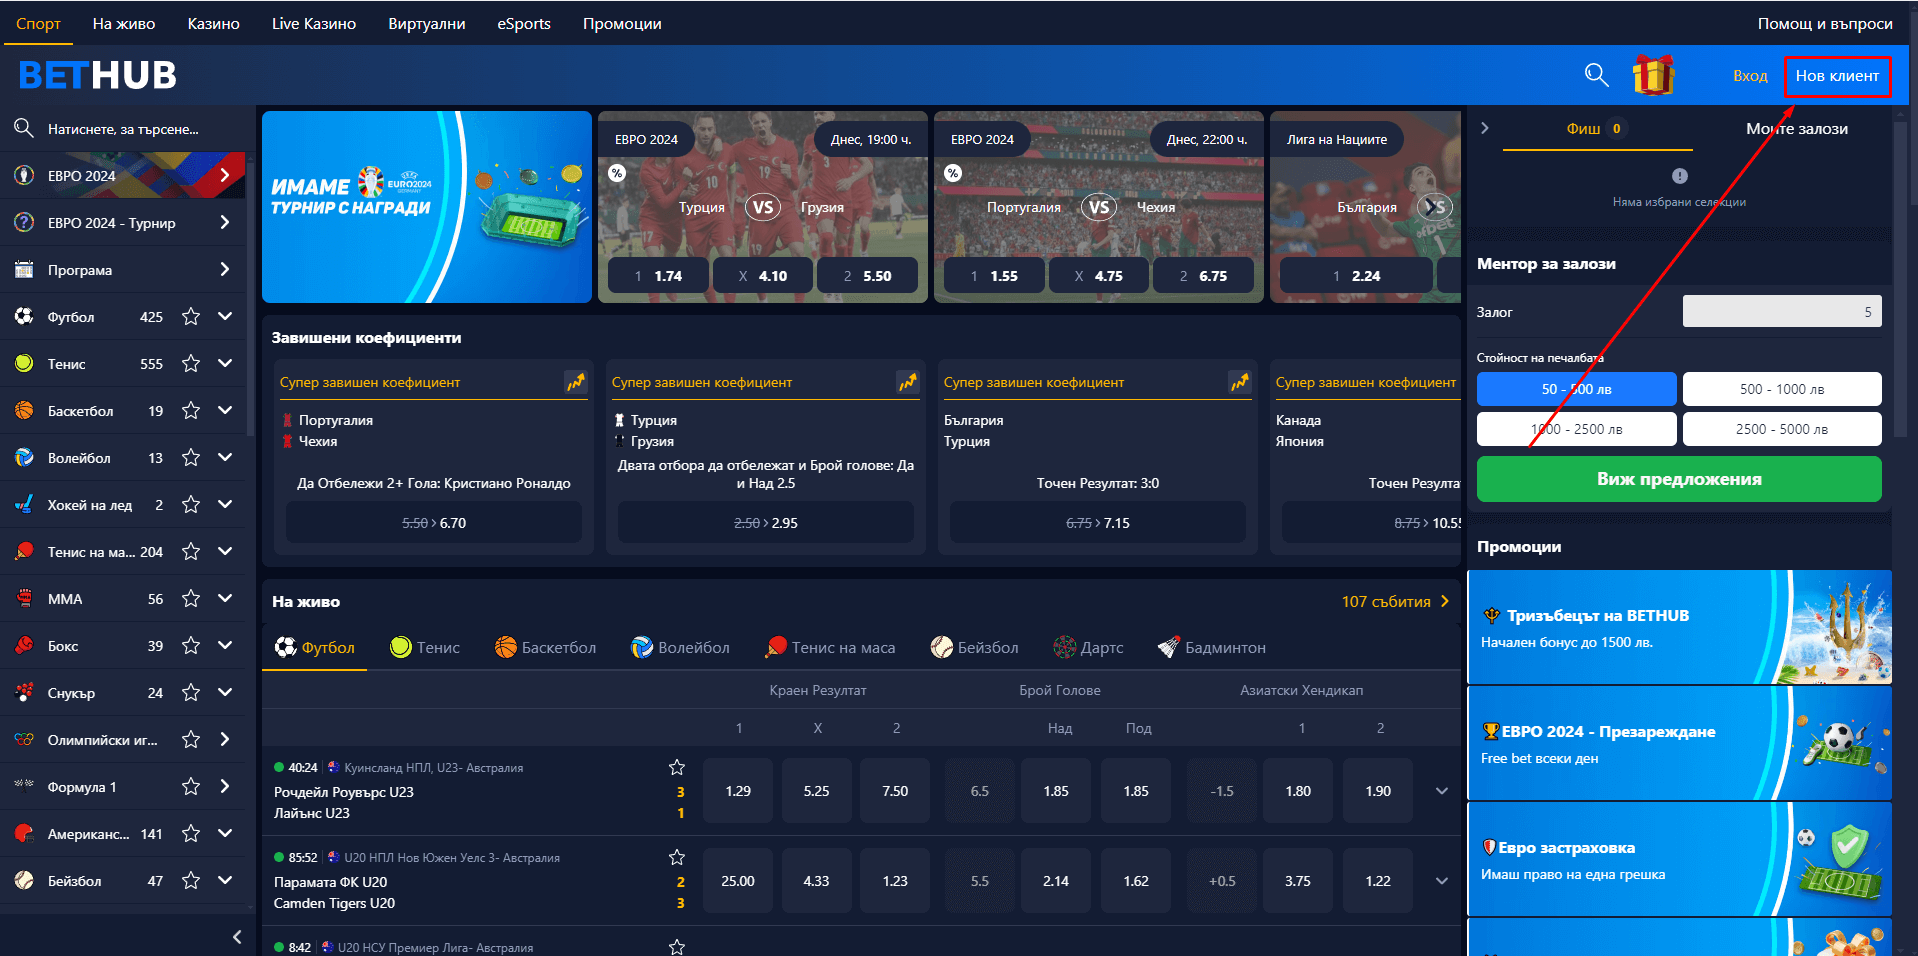
Task: Click the Волейбол sidebar ball icon
Action: tap(24, 458)
